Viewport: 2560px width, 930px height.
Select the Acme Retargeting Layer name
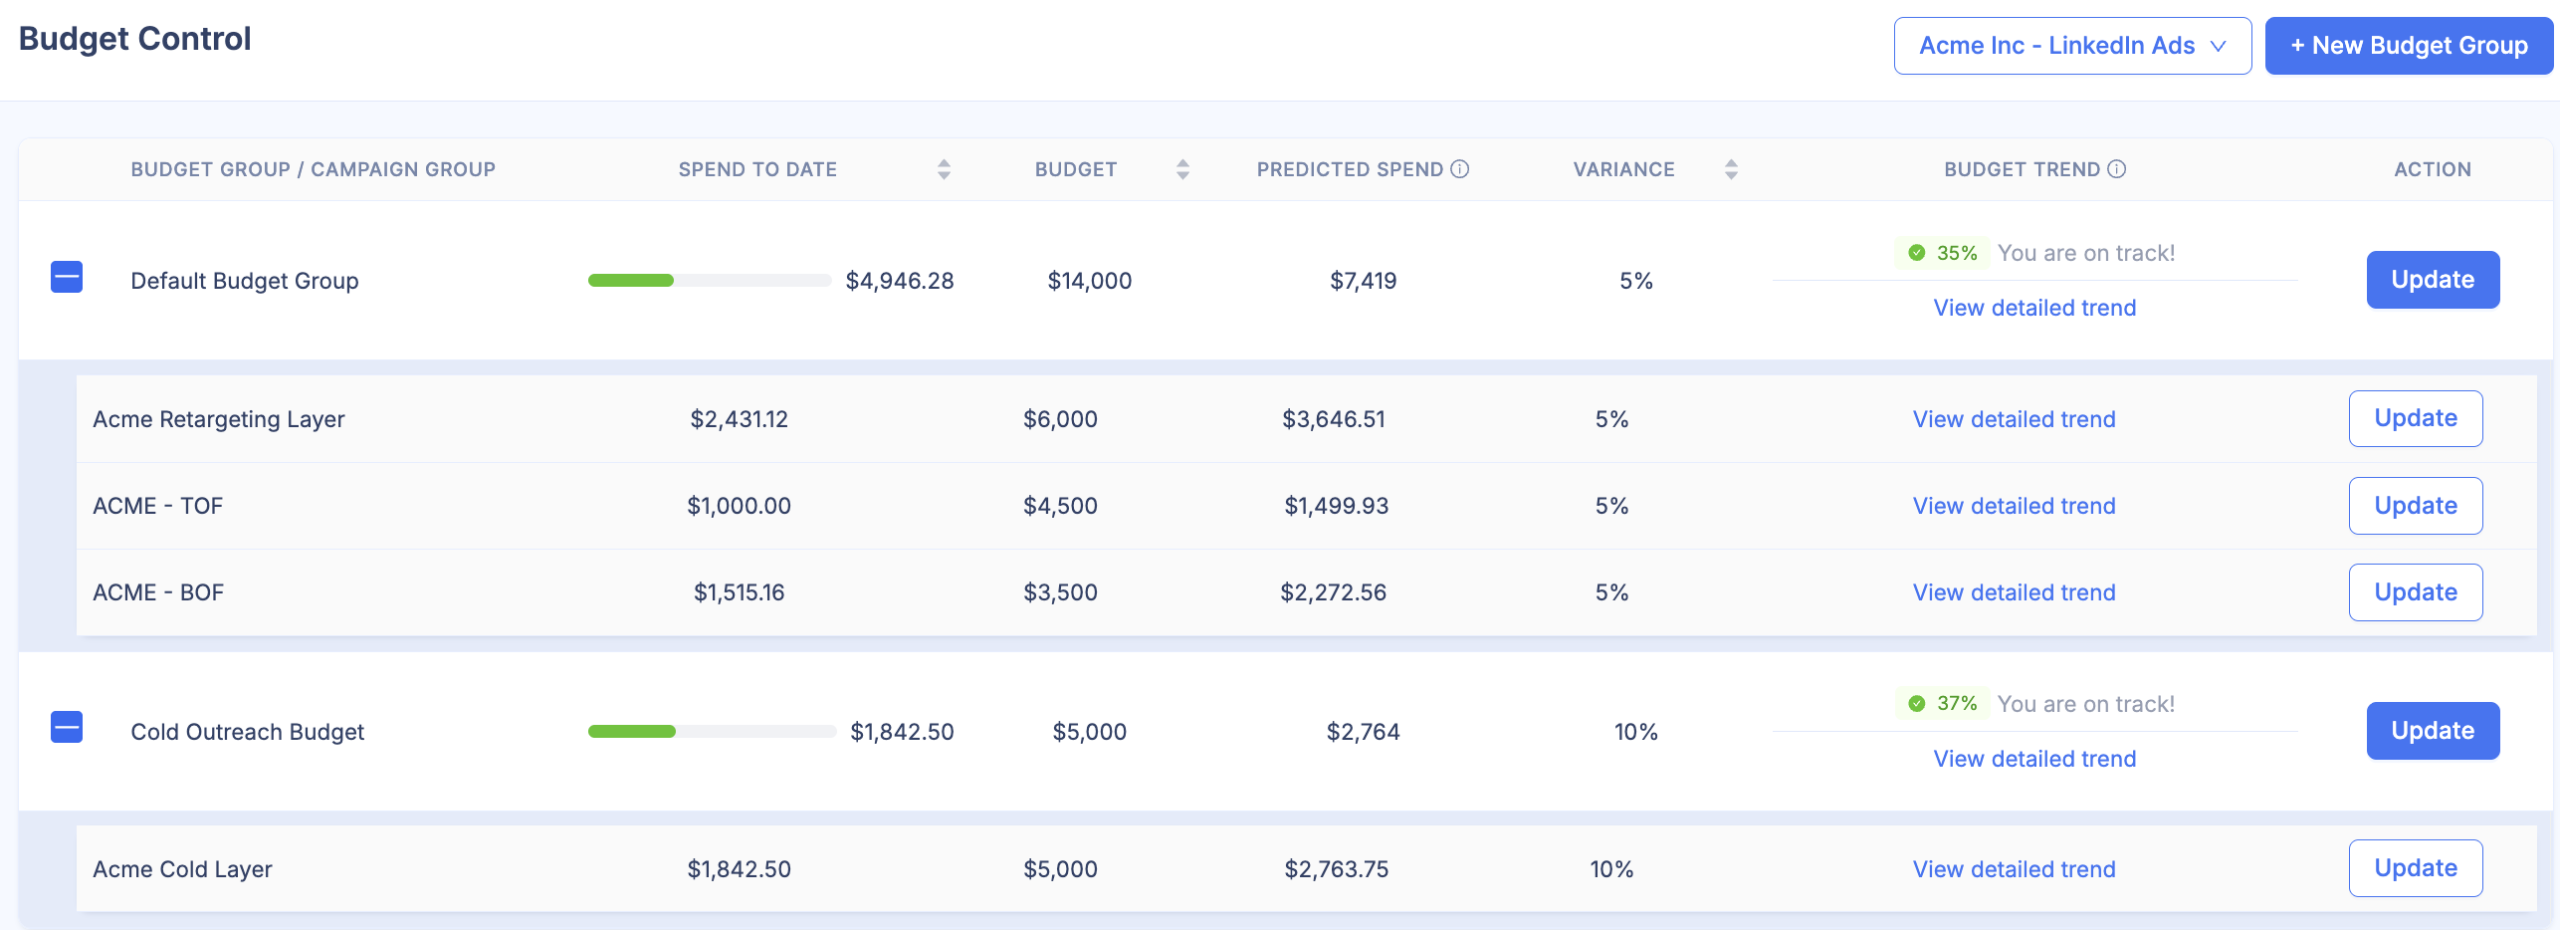tap(219, 419)
